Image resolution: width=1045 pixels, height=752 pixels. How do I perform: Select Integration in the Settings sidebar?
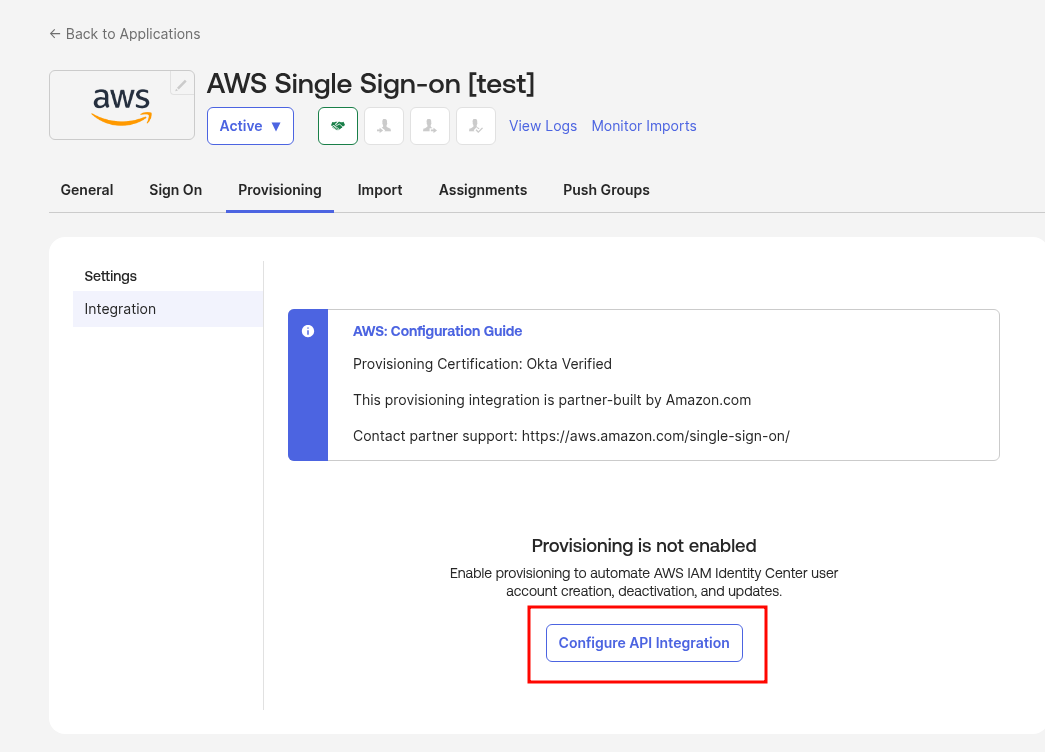coord(120,309)
